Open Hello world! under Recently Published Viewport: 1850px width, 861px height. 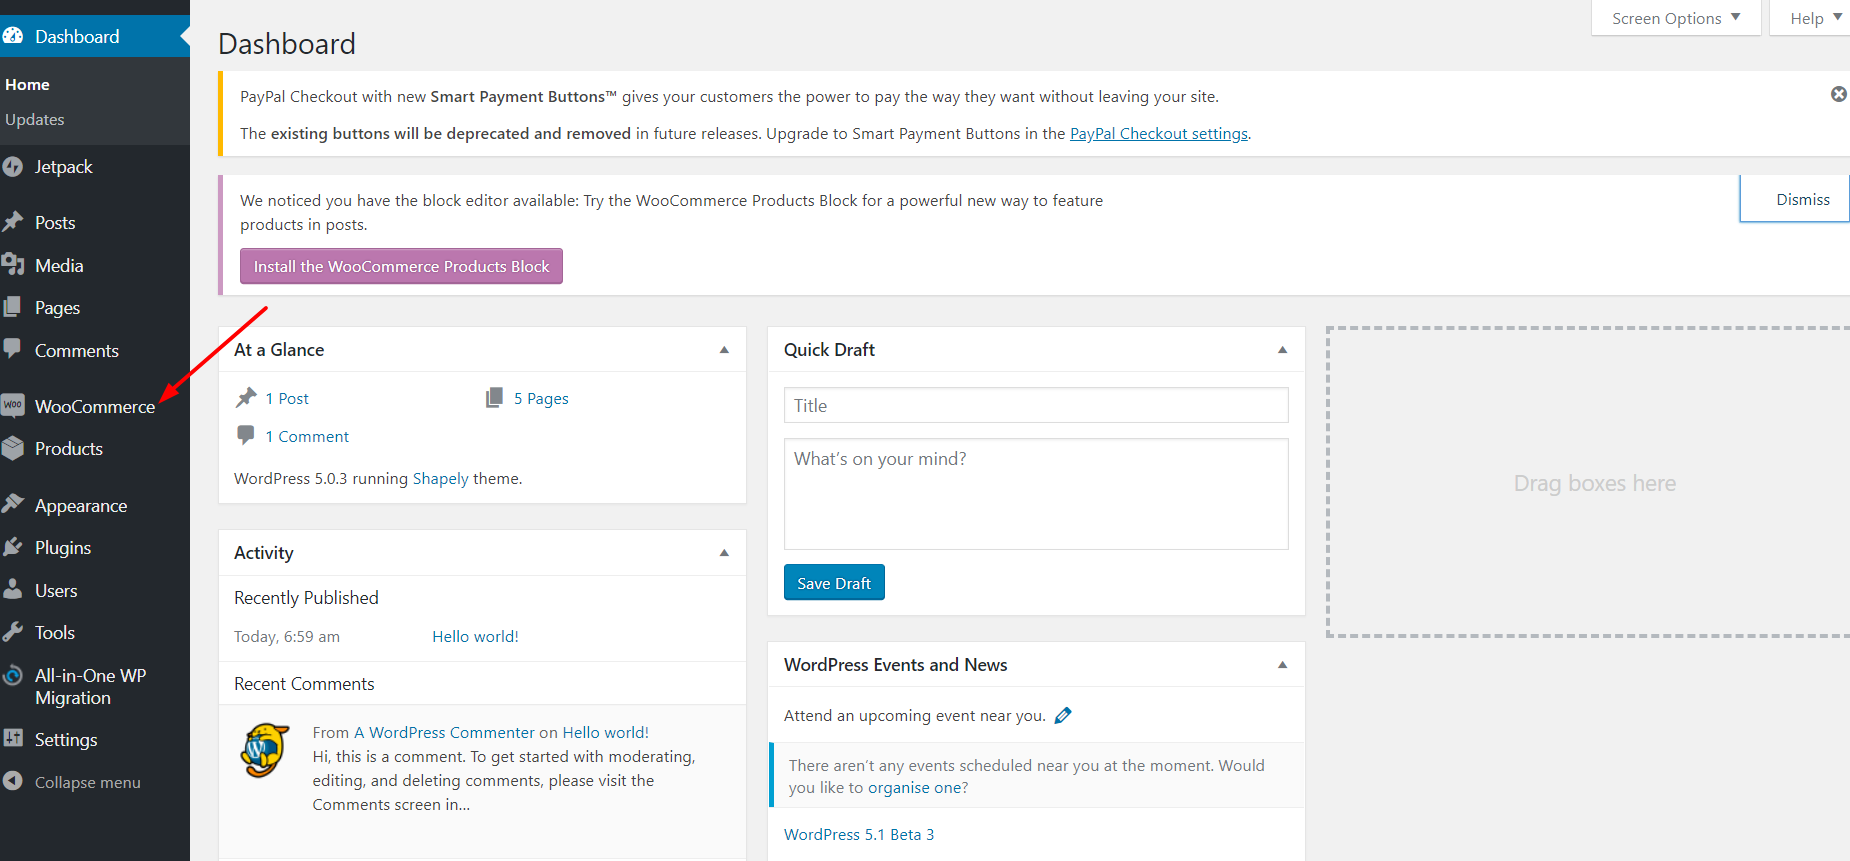pyautogui.click(x=475, y=636)
